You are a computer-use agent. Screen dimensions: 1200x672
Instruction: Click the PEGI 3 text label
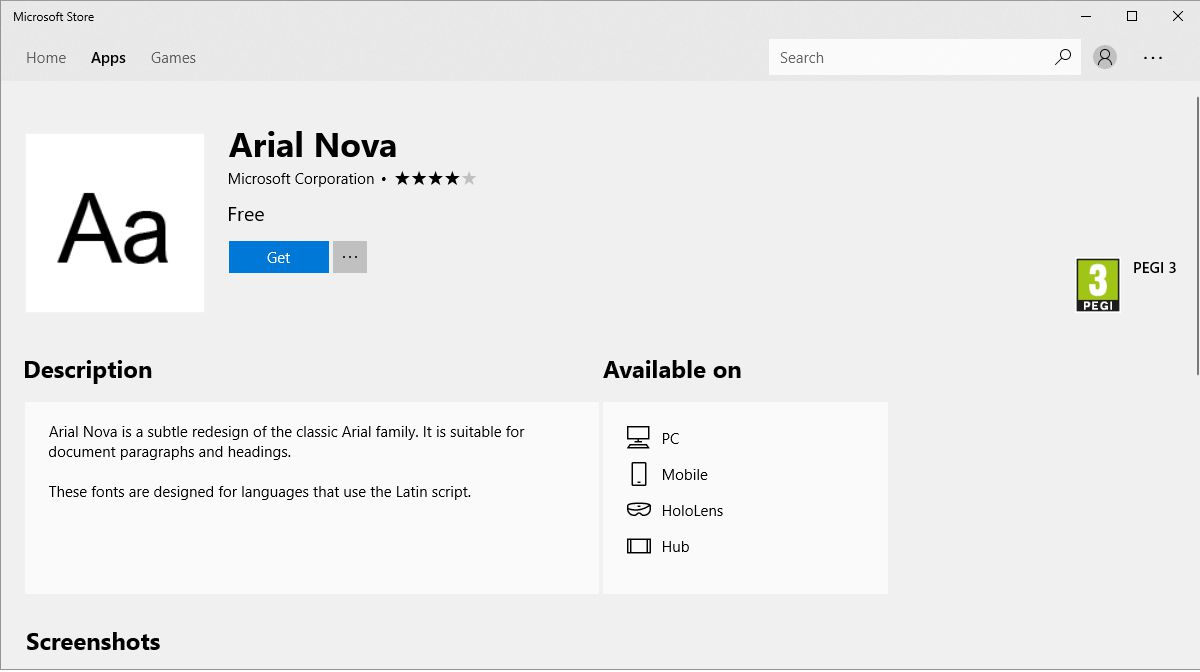point(1155,268)
